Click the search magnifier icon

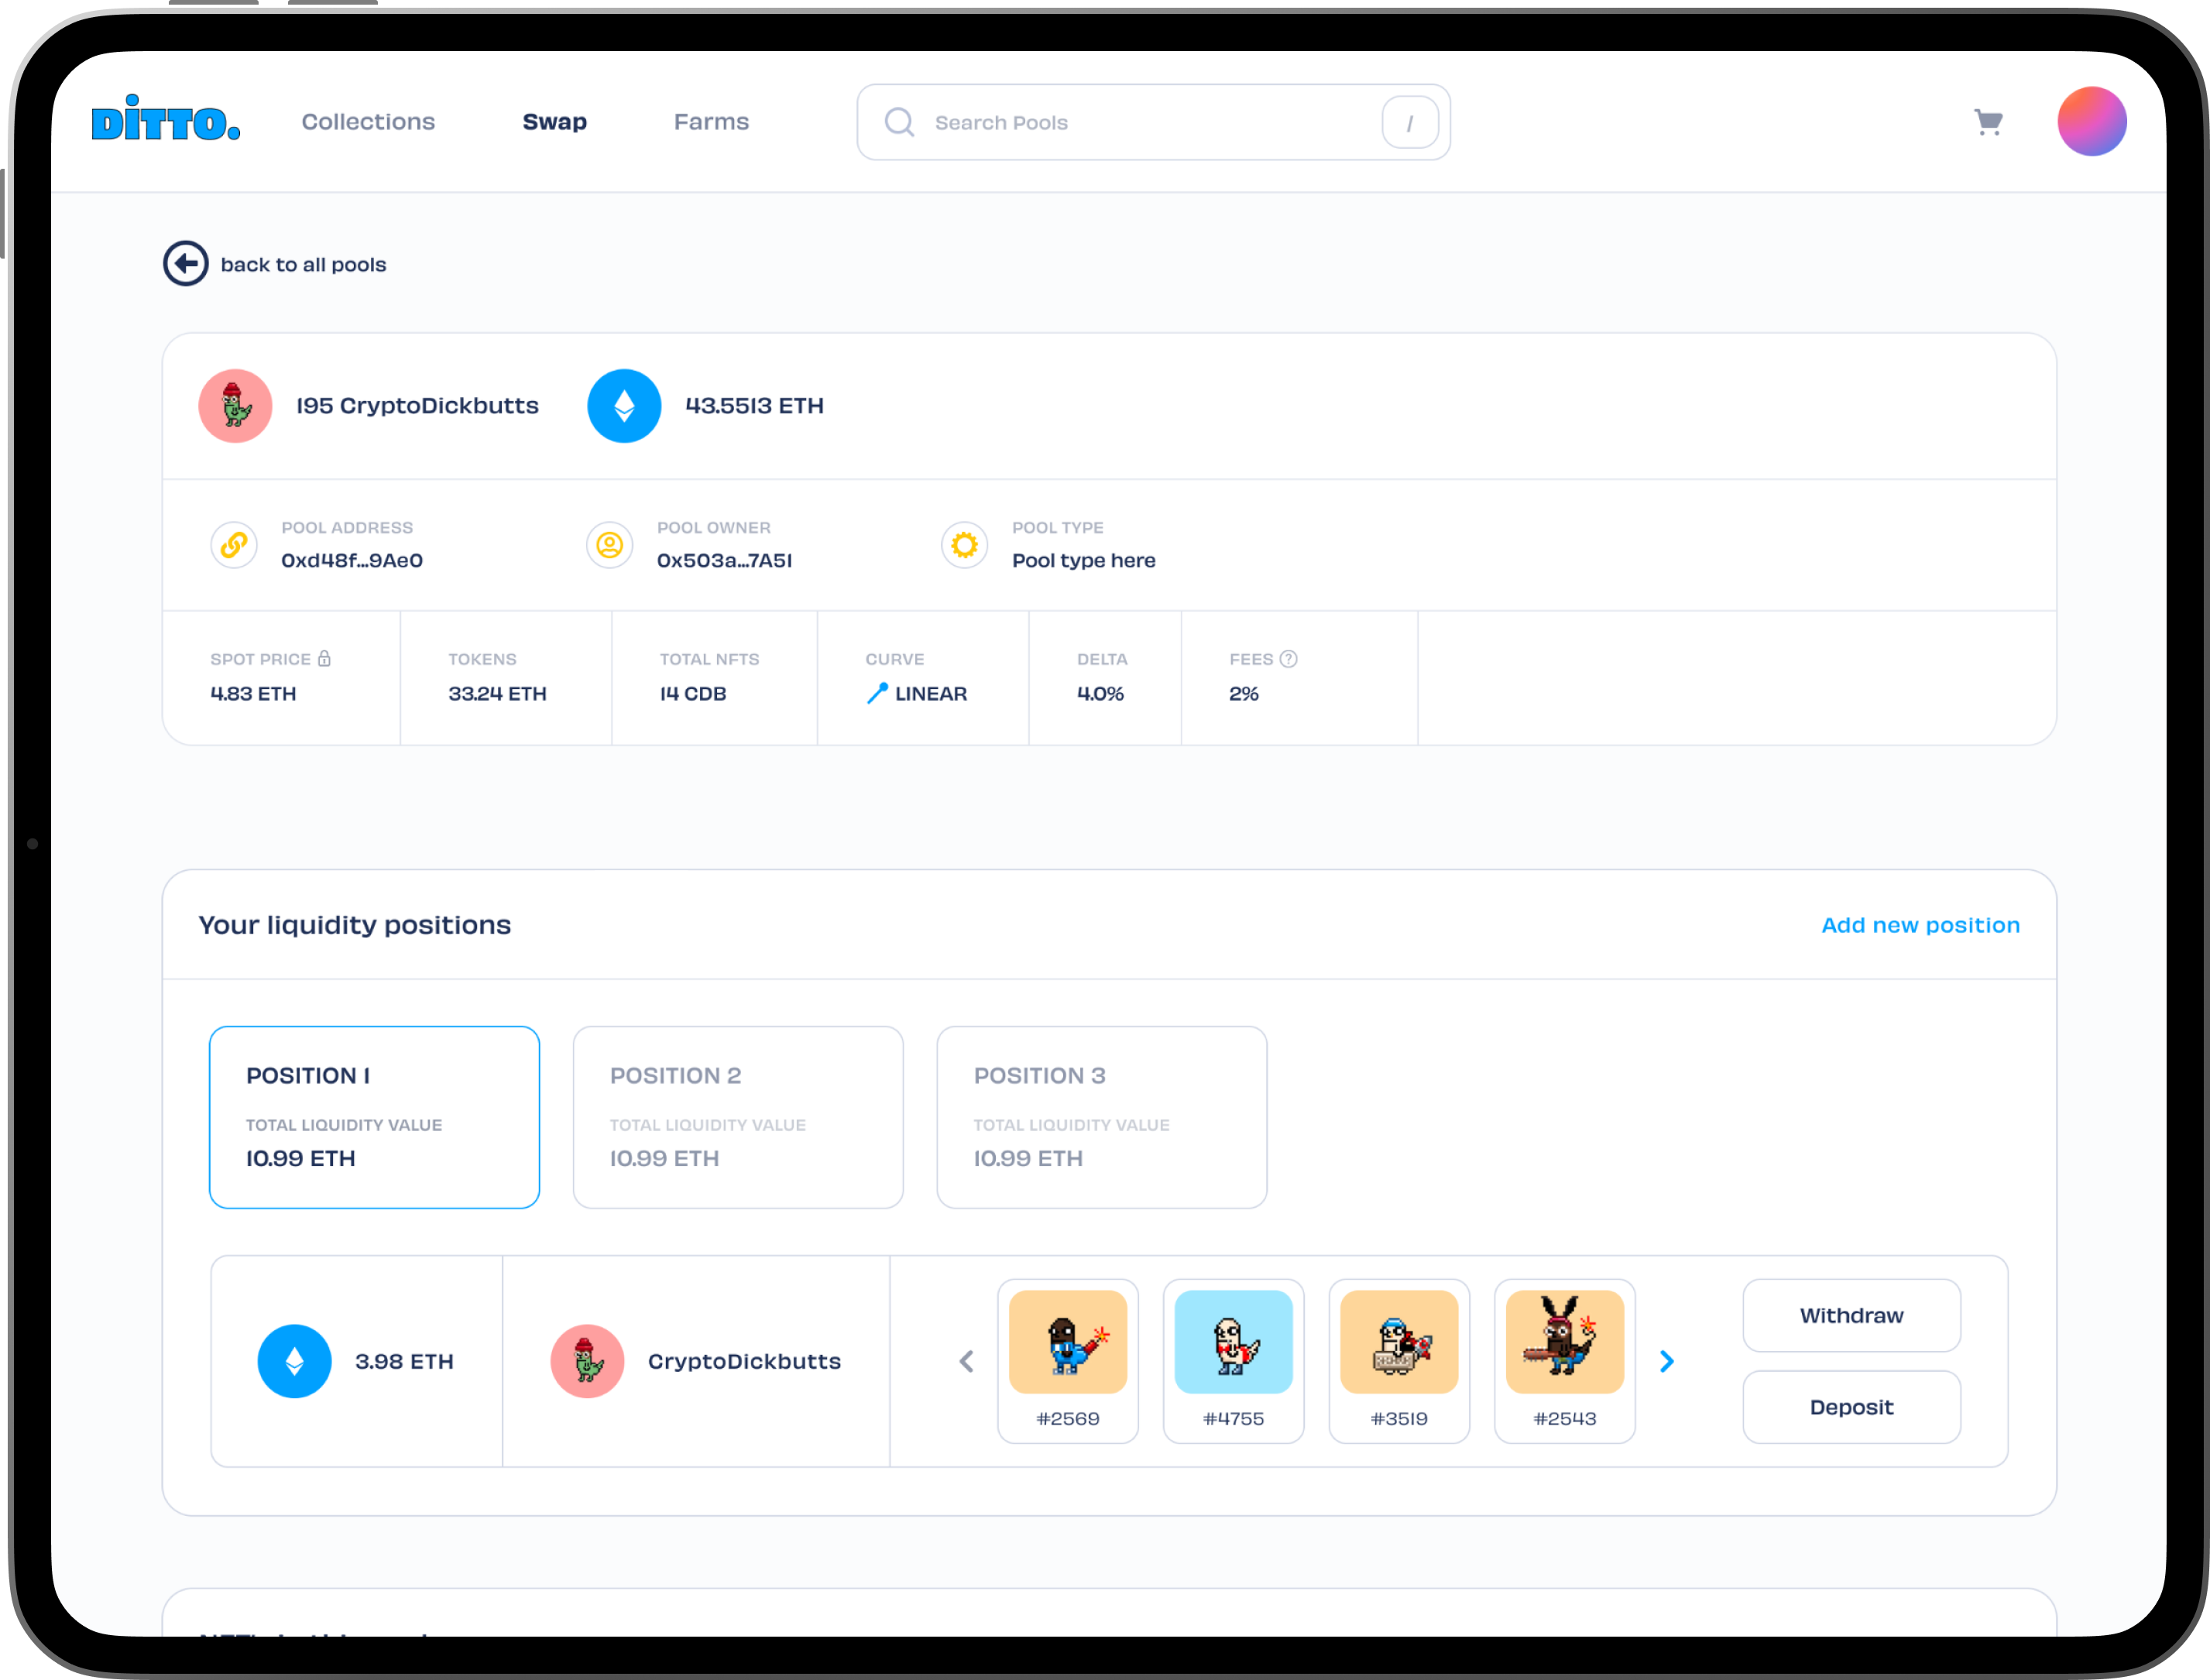899,122
